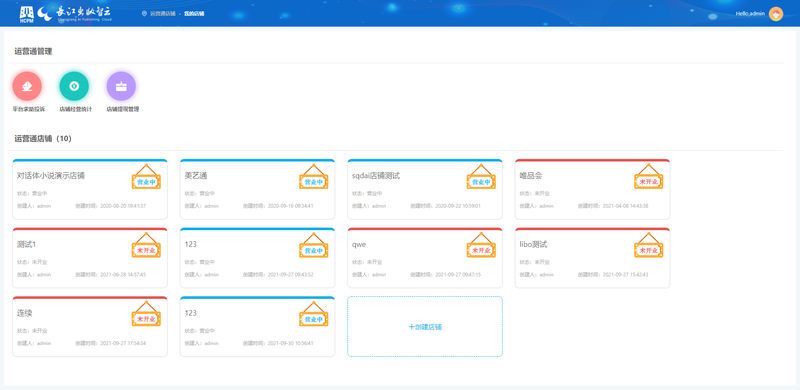Screen dimensions: 800x390
Task: Open store titled 对话体小说演示店铺
Action: (x=51, y=176)
